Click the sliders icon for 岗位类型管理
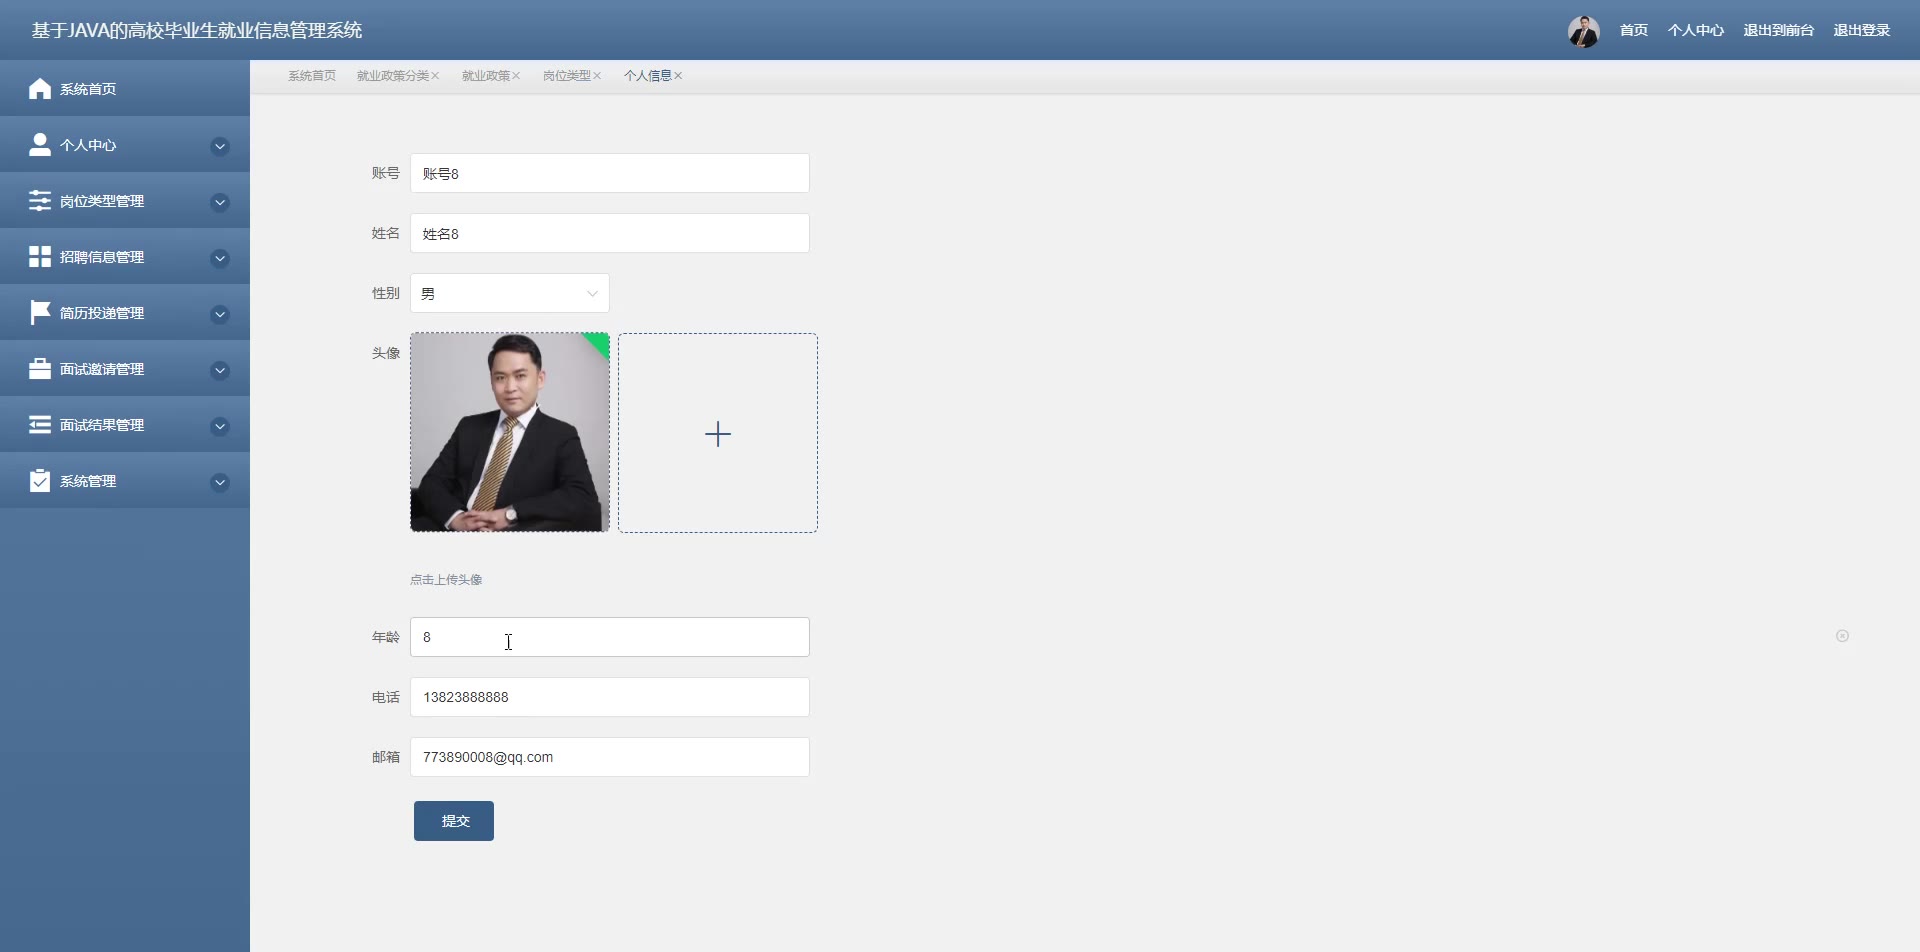The image size is (1920, 952). (x=40, y=201)
